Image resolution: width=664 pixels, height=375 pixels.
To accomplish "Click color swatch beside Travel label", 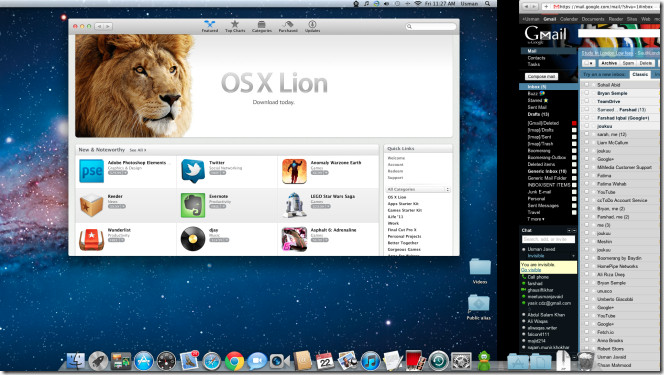I will click(574, 212).
